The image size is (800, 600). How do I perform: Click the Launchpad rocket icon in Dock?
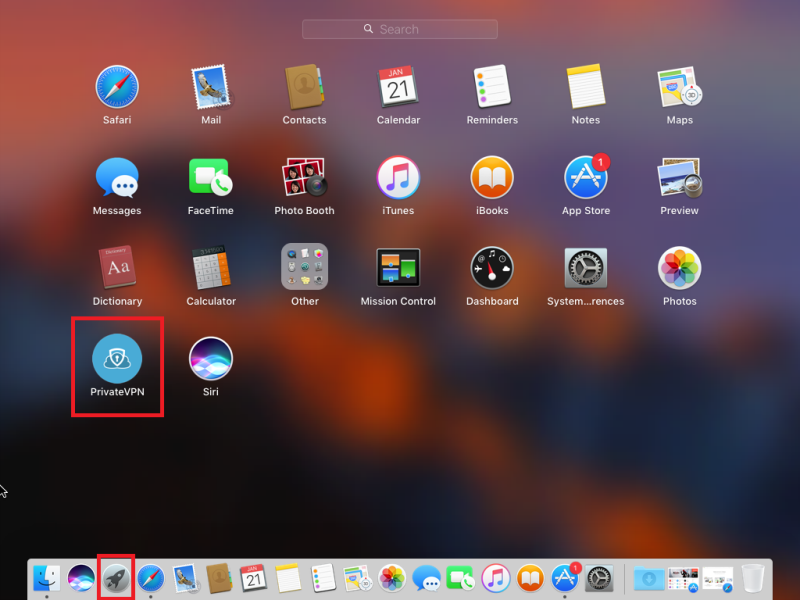[115, 578]
